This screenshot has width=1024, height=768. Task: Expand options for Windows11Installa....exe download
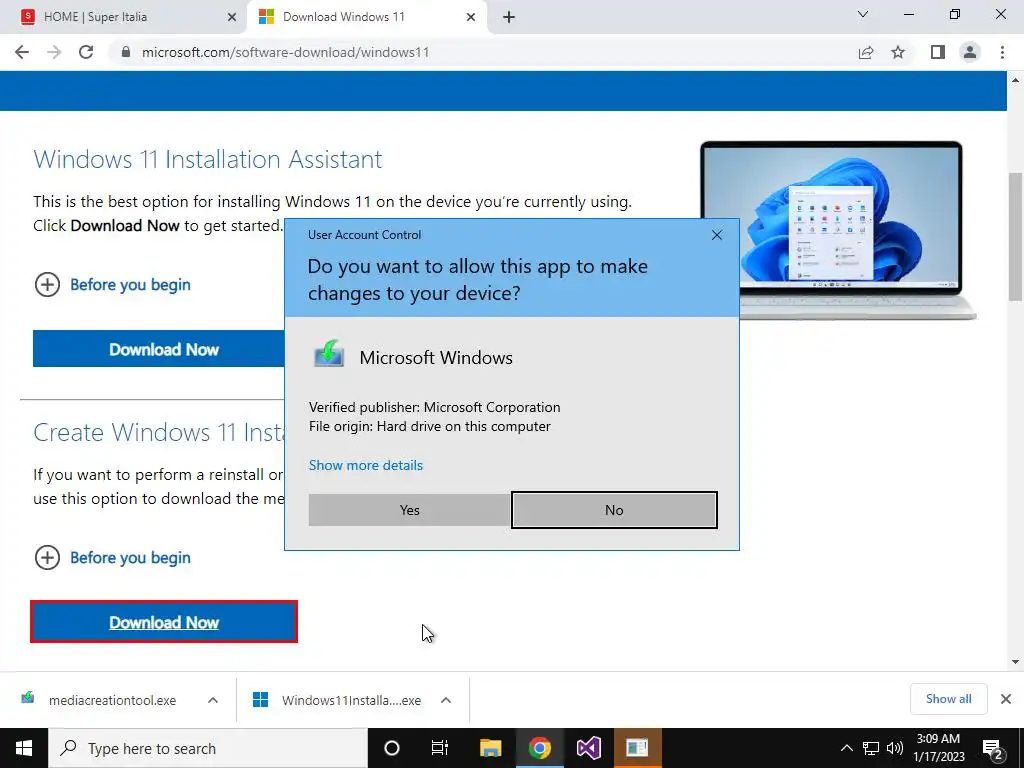(446, 700)
